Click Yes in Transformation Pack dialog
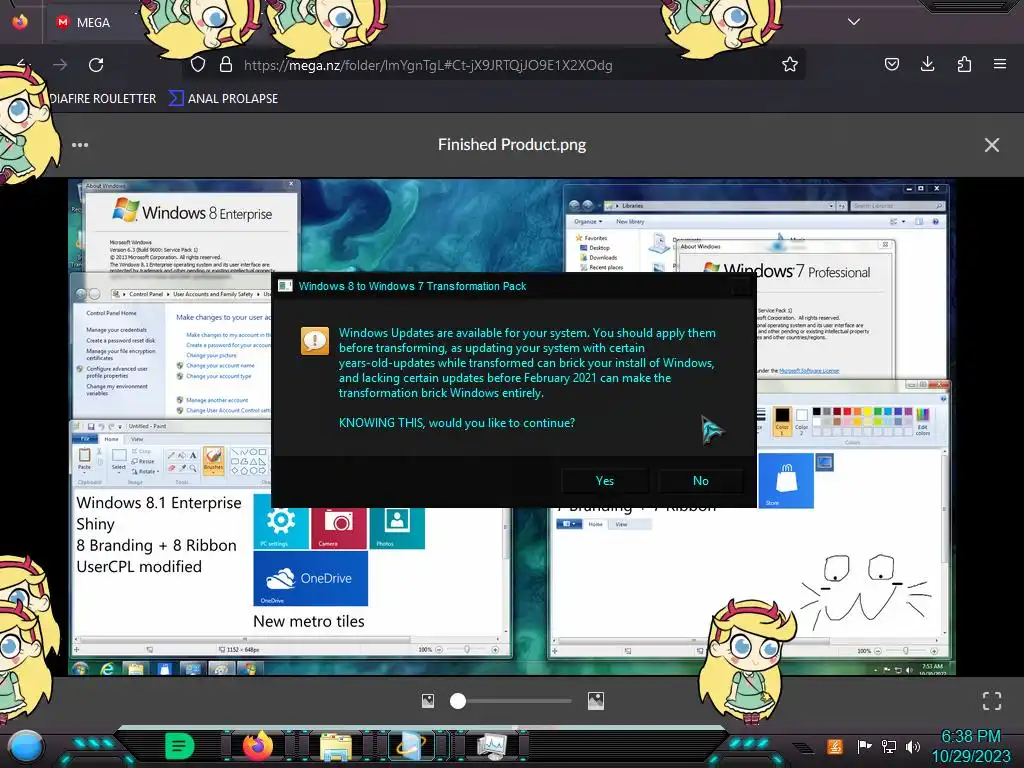This screenshot has width=1024, height=768. pyautogui.click(x=605, y=481)
